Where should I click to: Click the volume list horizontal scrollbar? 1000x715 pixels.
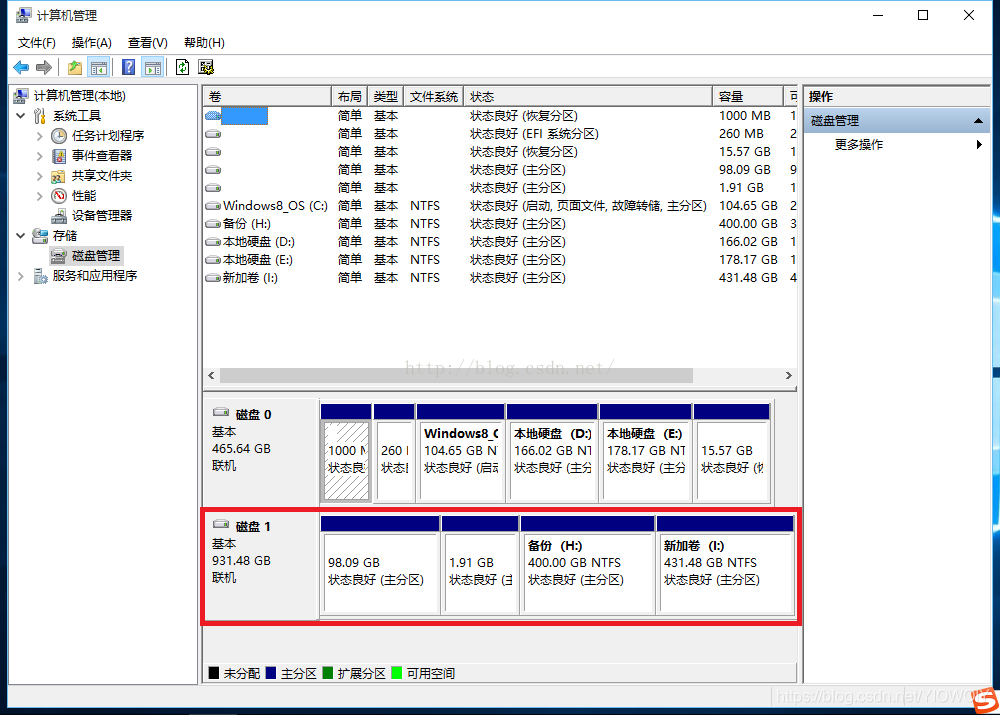pos(455,375)
